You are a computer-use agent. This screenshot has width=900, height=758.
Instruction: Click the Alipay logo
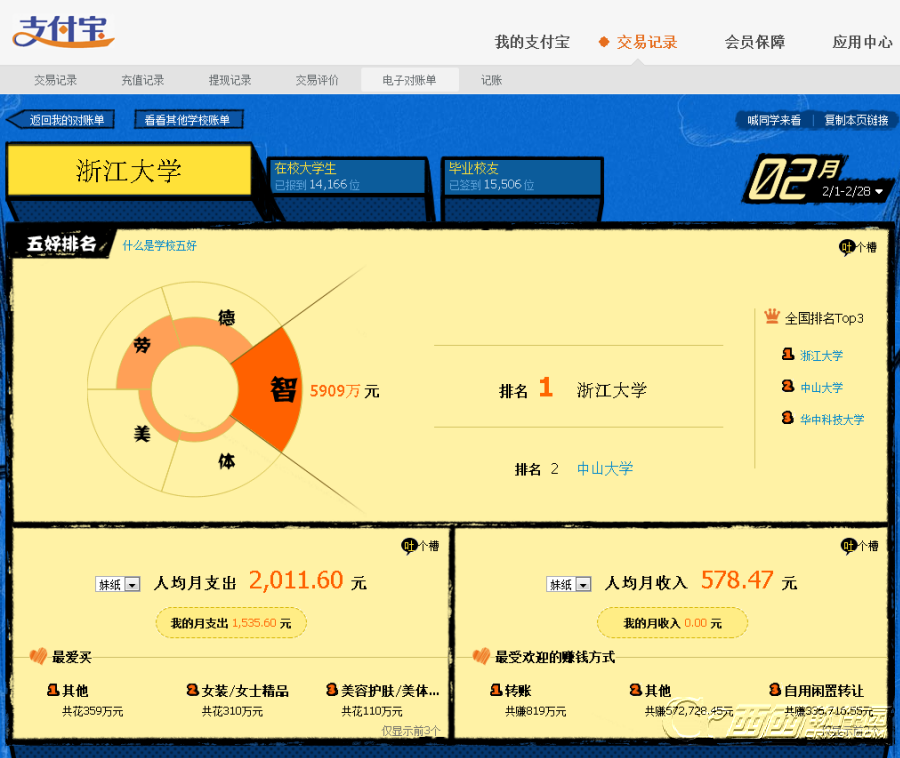point(63,32)
